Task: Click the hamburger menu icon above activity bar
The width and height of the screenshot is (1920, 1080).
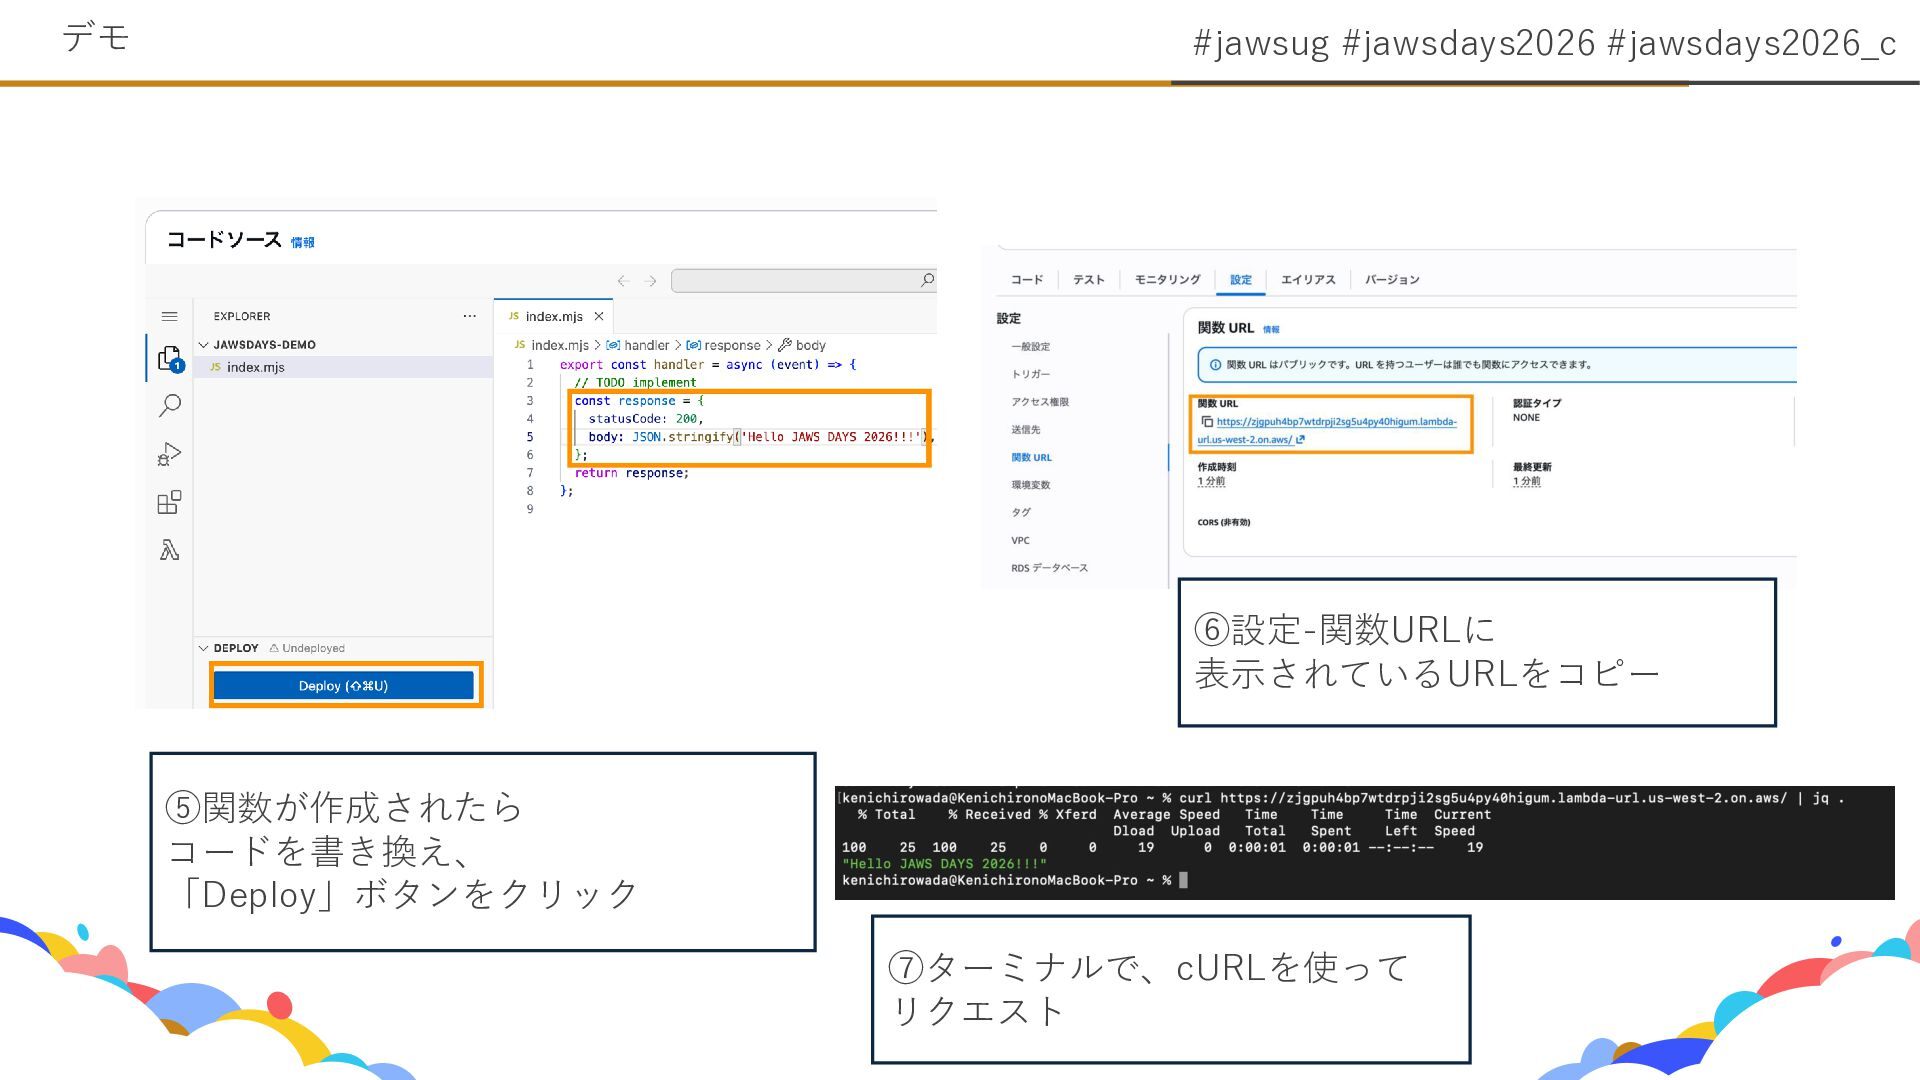Action: (x=169, y=316)
